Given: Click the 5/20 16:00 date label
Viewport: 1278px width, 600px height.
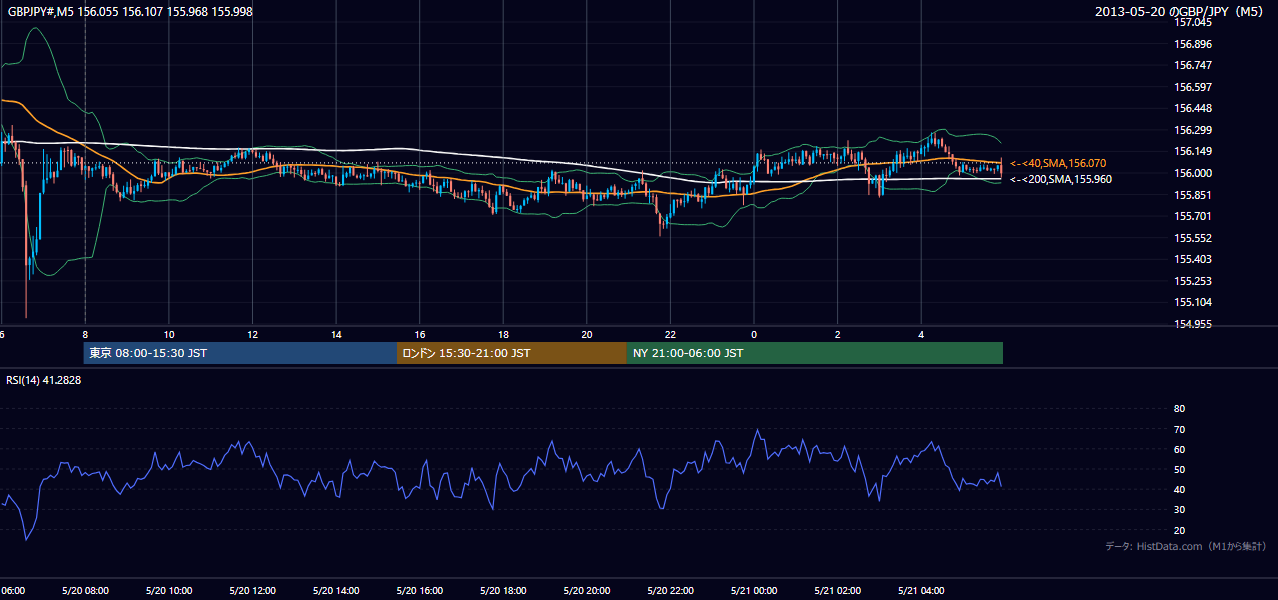Looking at the screenshot, I should tap(420, 590).
